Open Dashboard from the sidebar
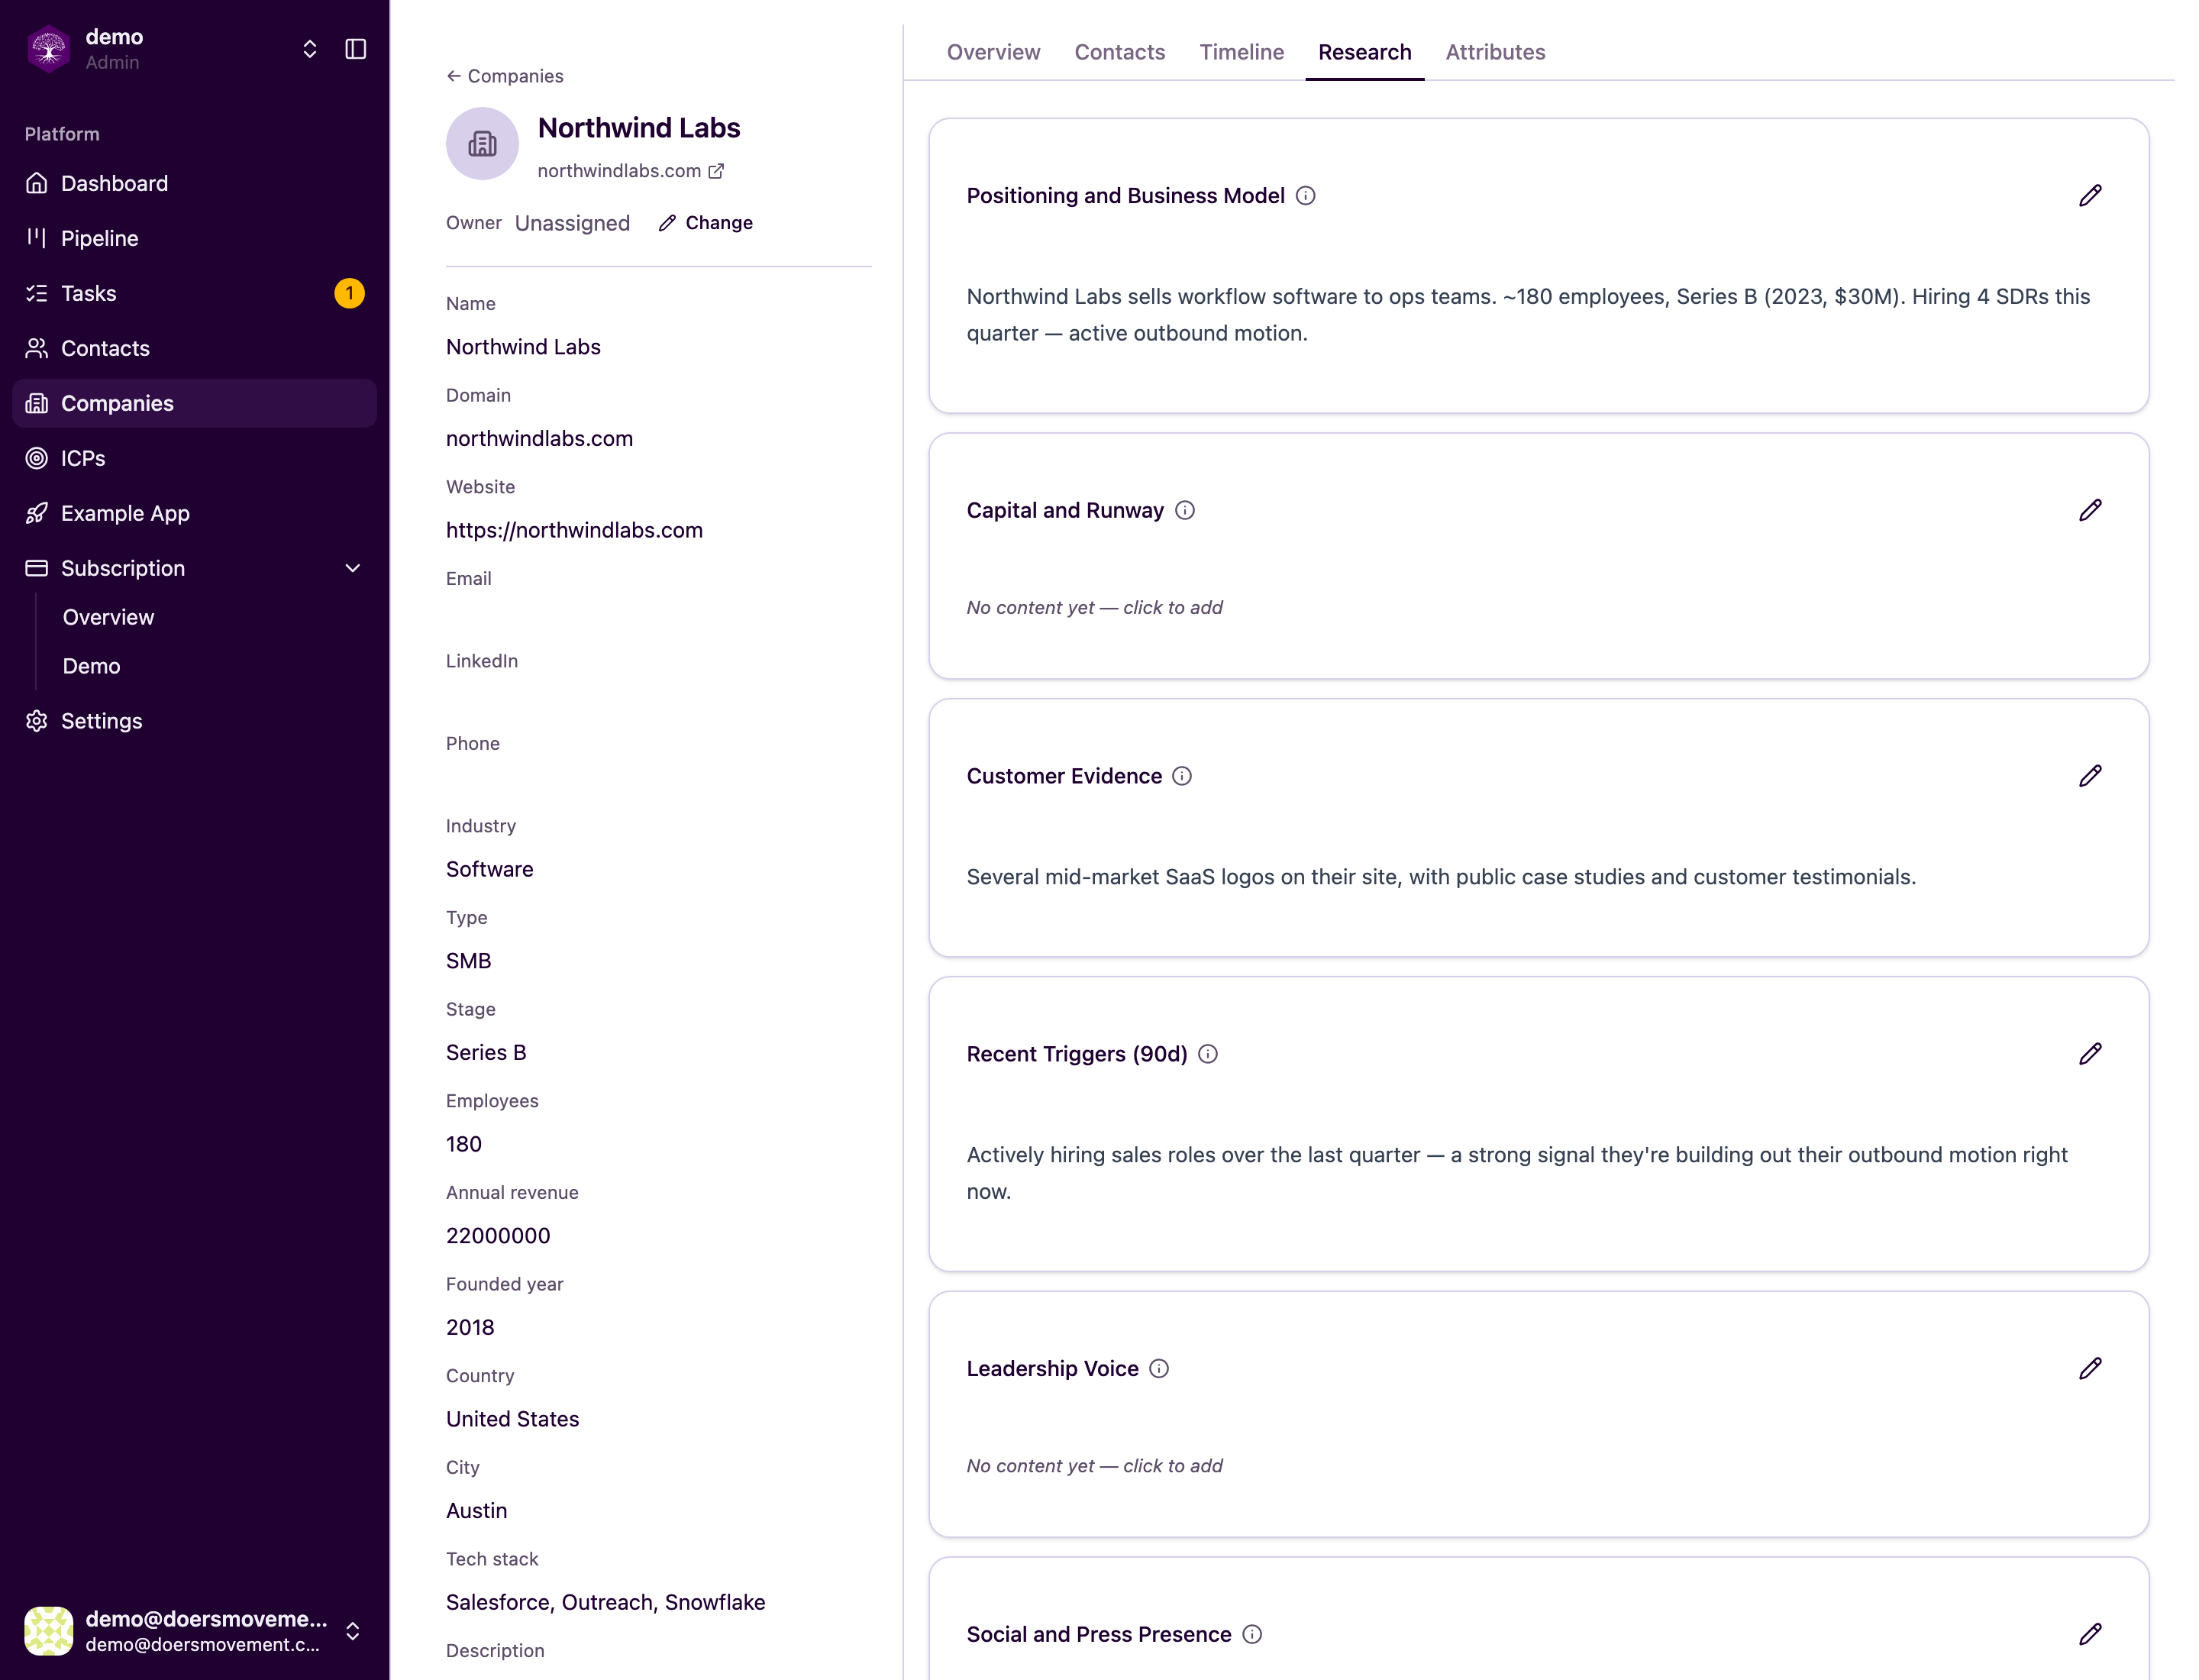The width and height of the screenshot is (2199, 1680). [x=194, y=183]
